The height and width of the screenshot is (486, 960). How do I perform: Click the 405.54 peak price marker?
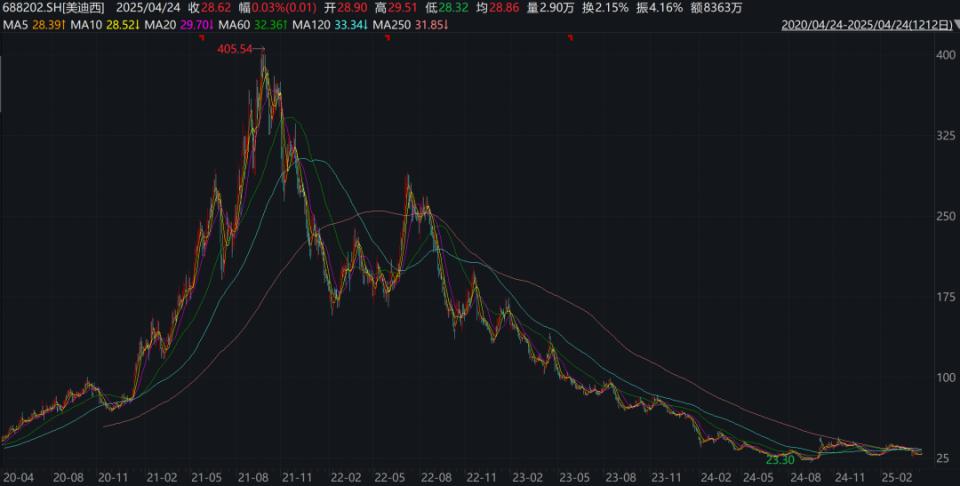[235, 49]
